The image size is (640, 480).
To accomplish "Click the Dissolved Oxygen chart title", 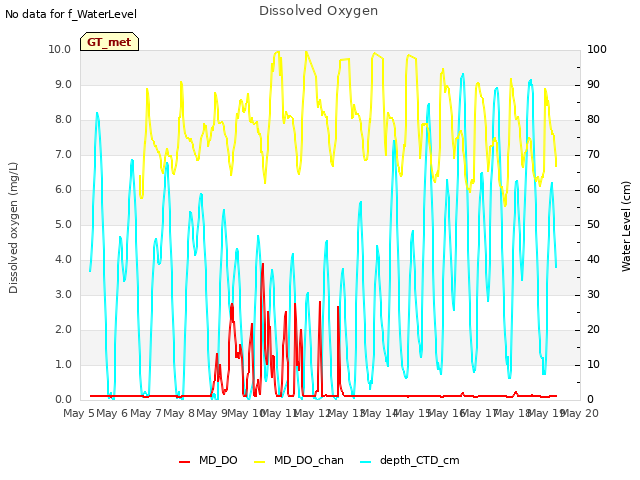I will pos(318,11).
